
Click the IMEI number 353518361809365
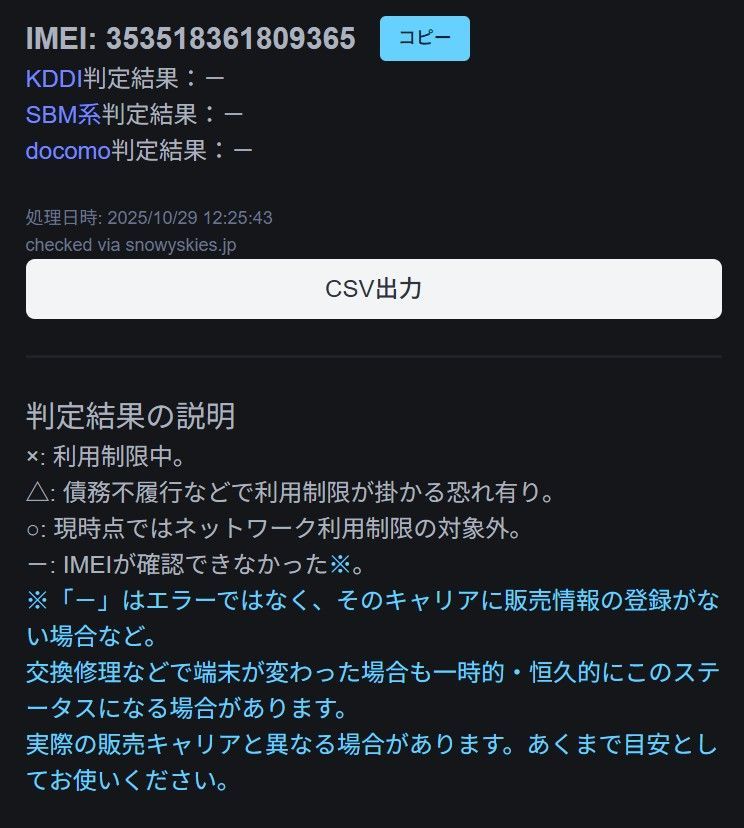click(x=231, y=38)
